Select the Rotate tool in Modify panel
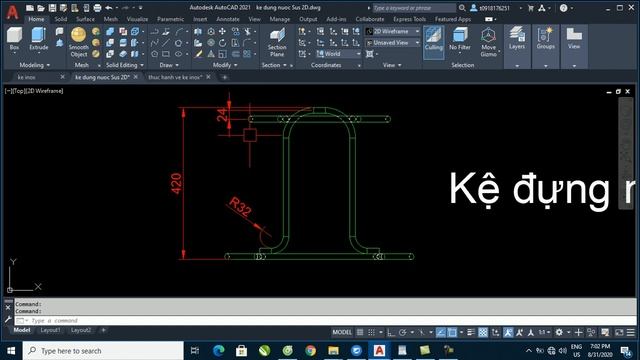This screenshot has height=360, width=640. pos(222,42)
